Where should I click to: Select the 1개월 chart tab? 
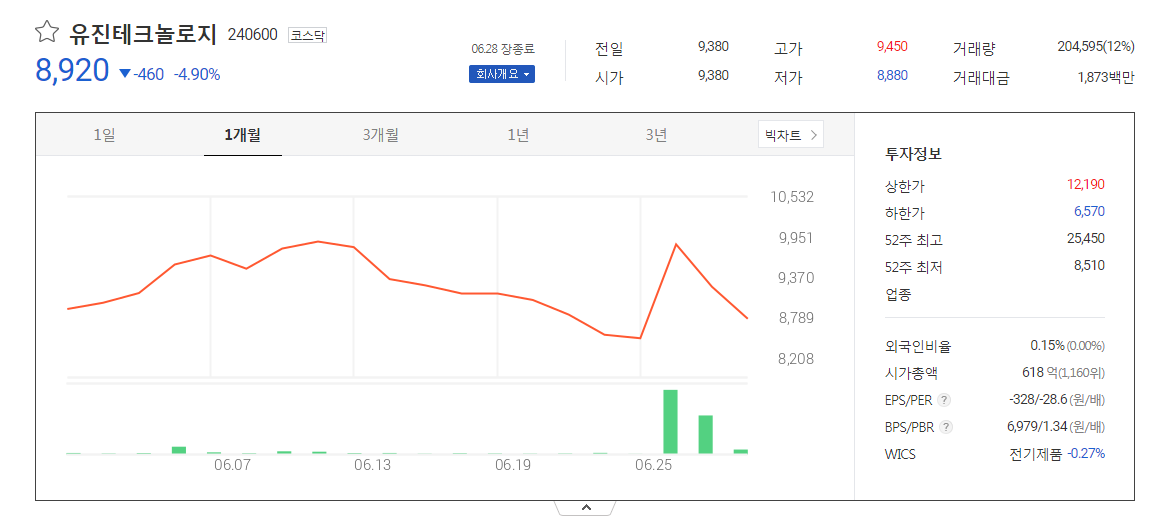(x=242, y=135)
